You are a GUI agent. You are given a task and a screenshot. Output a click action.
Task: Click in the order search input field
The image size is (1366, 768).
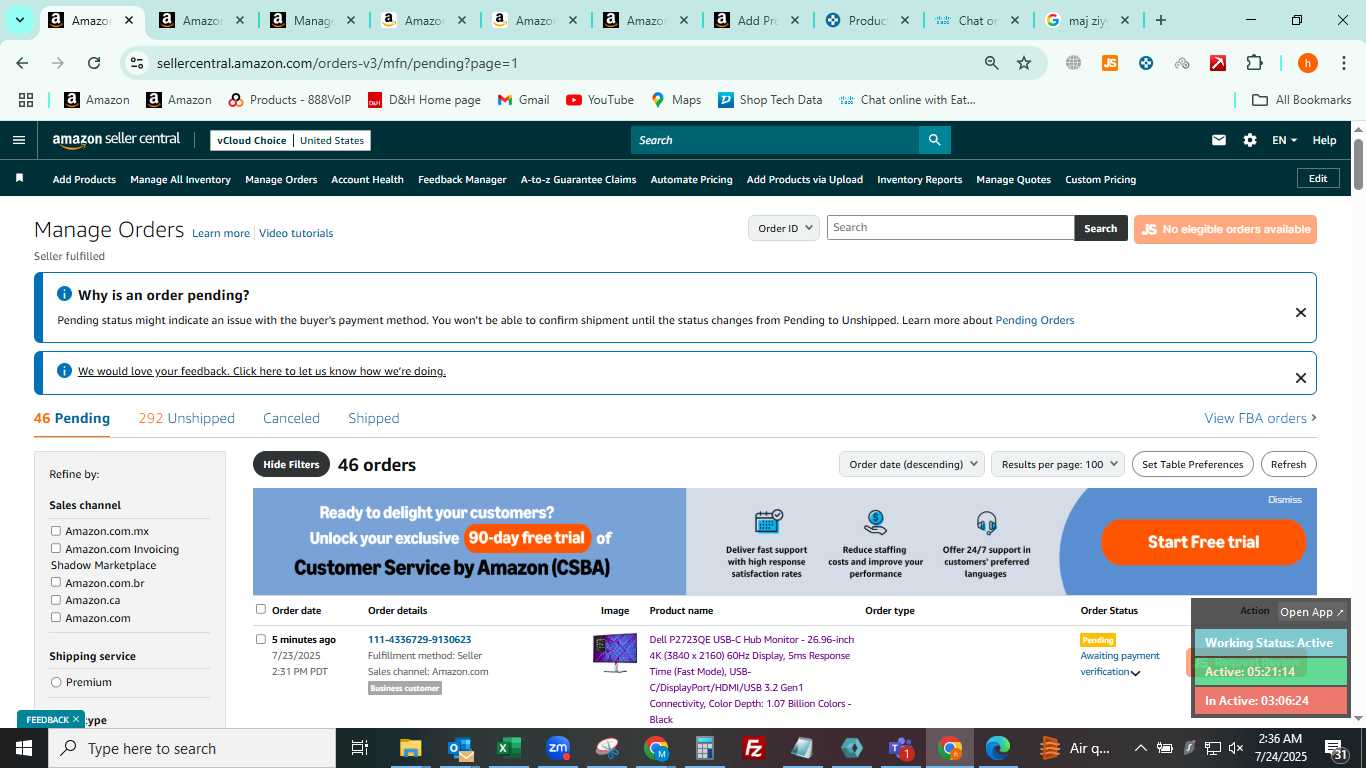tap(950, 227)
